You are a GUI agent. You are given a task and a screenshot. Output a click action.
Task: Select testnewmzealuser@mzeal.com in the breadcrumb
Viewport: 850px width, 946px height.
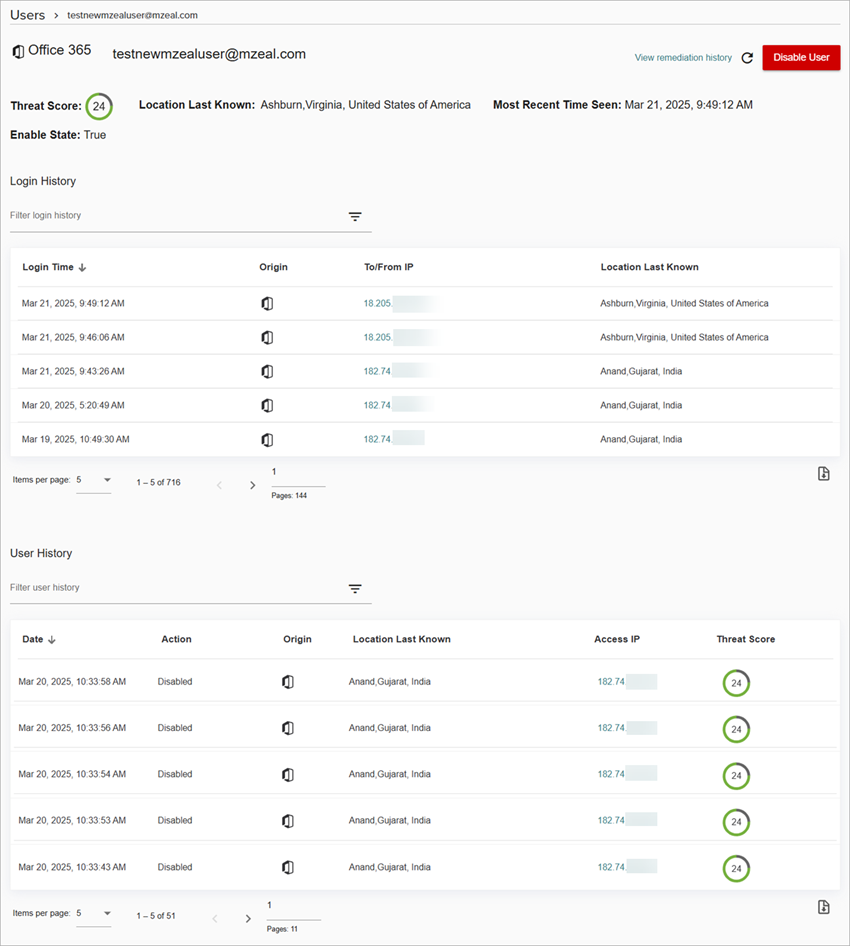point(132,15)
